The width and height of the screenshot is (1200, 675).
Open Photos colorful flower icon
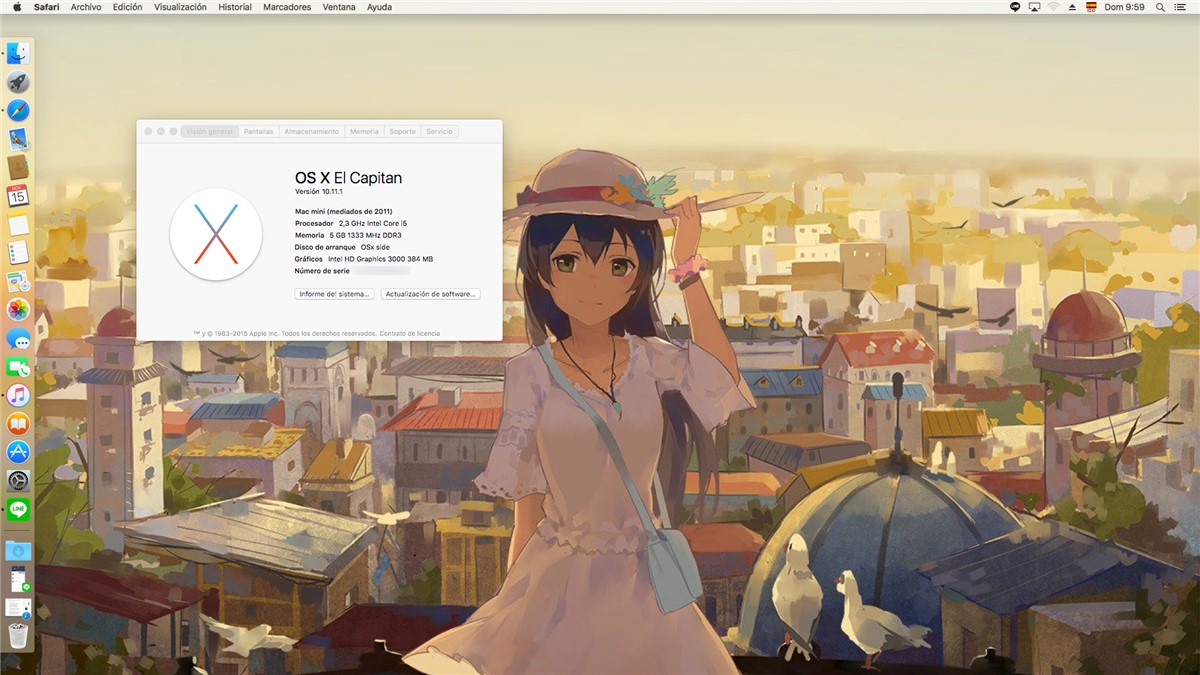click(x=18, y=310)
